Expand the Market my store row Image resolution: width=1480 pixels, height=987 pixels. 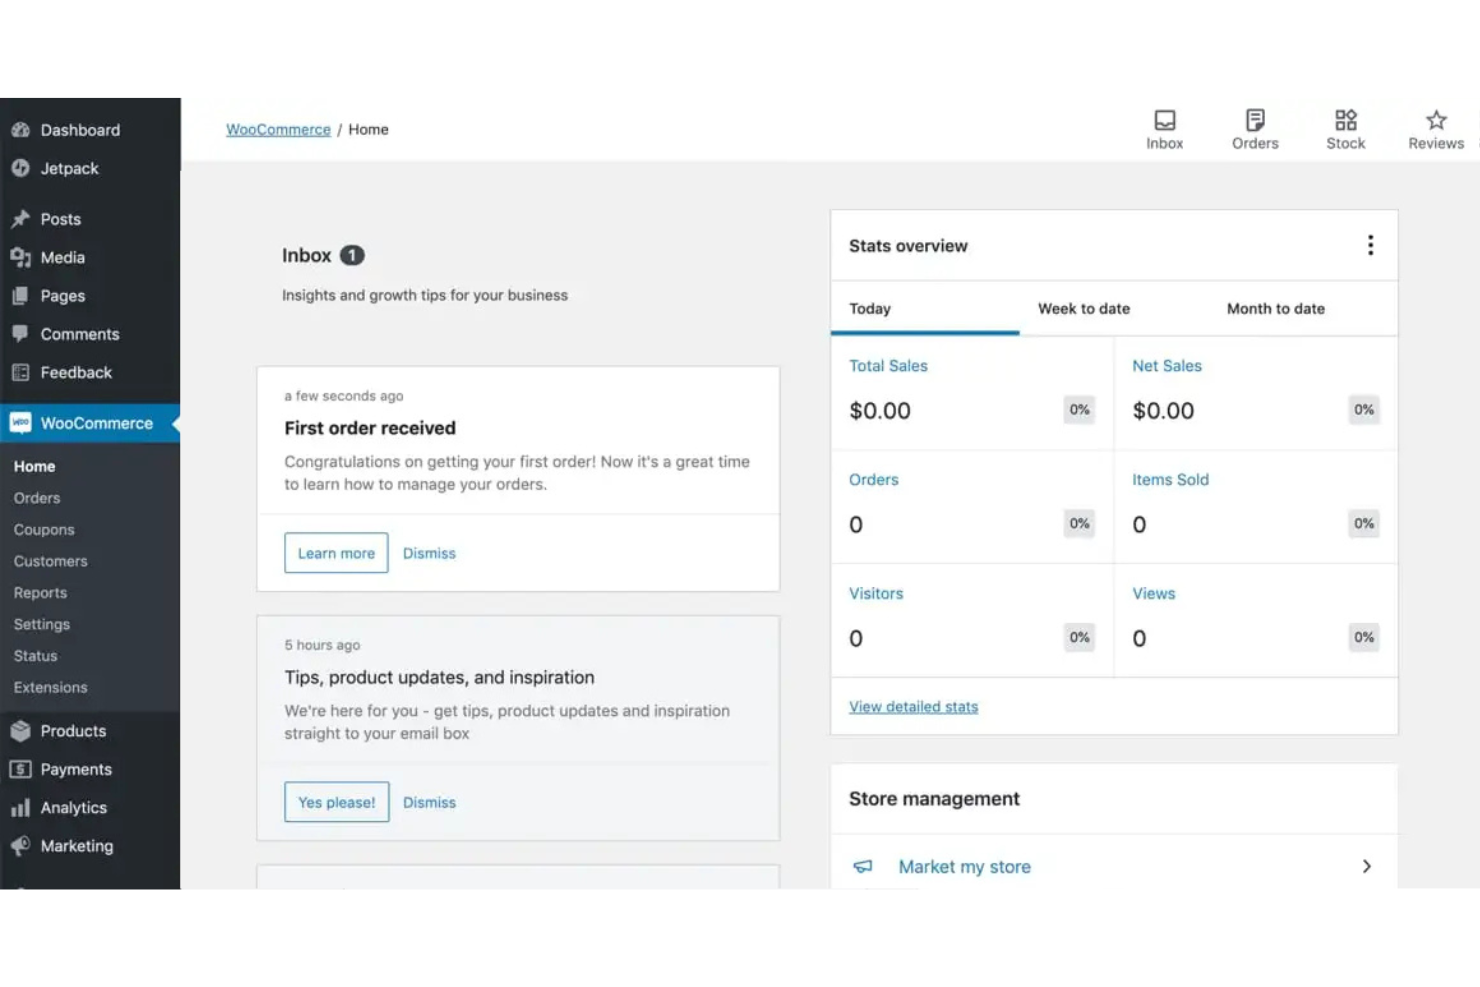point(1367,866)
